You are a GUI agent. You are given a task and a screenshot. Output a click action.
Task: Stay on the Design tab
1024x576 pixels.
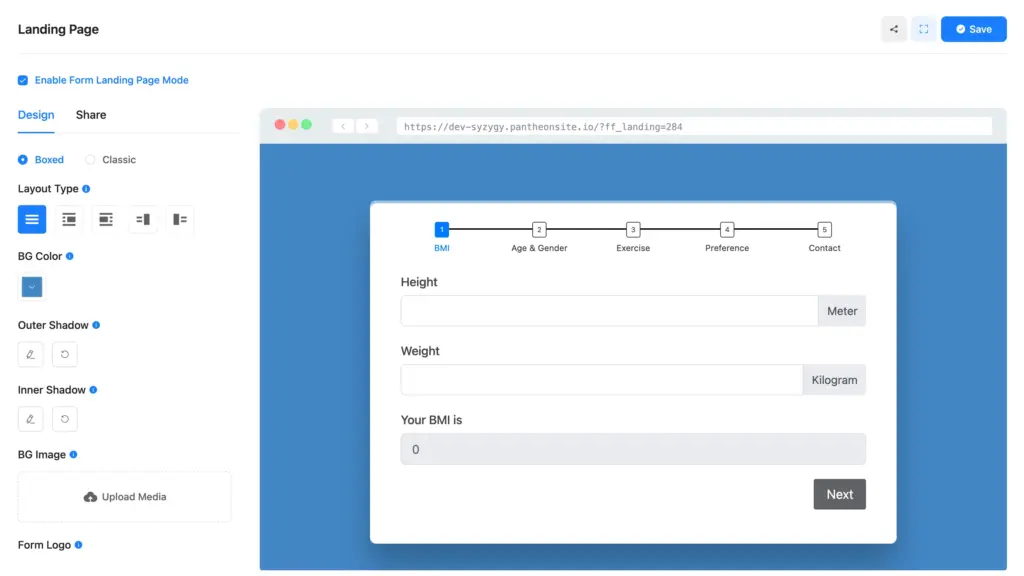[x=36, y=114]
